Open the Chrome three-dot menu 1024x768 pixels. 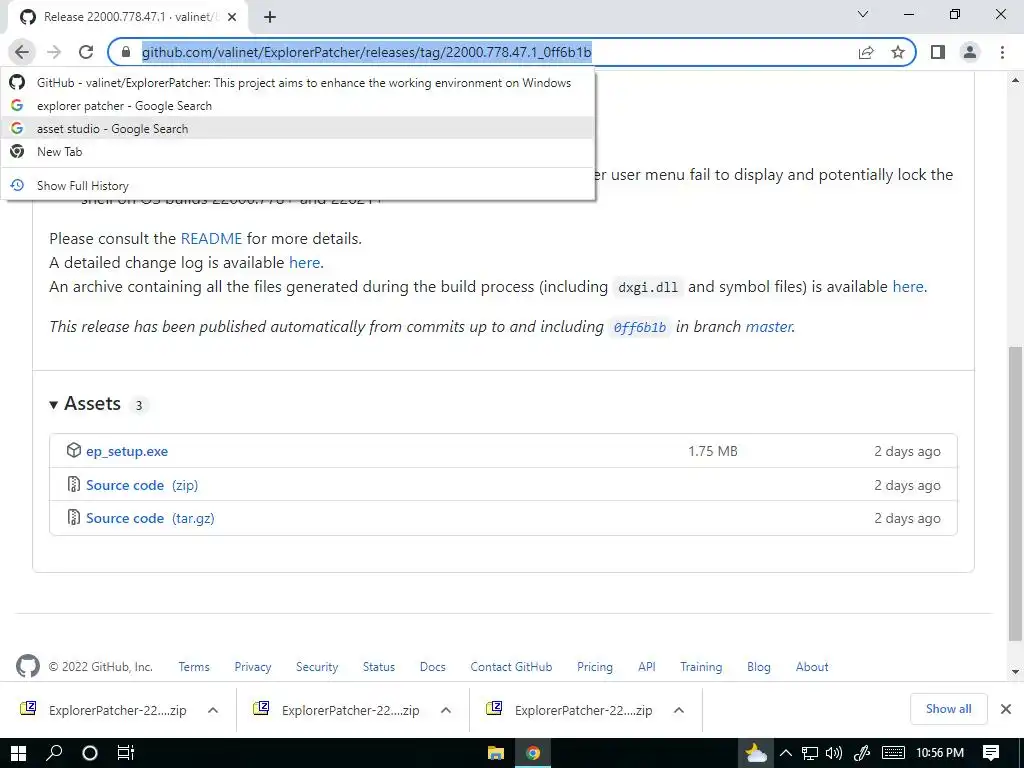coord(1002,52)
